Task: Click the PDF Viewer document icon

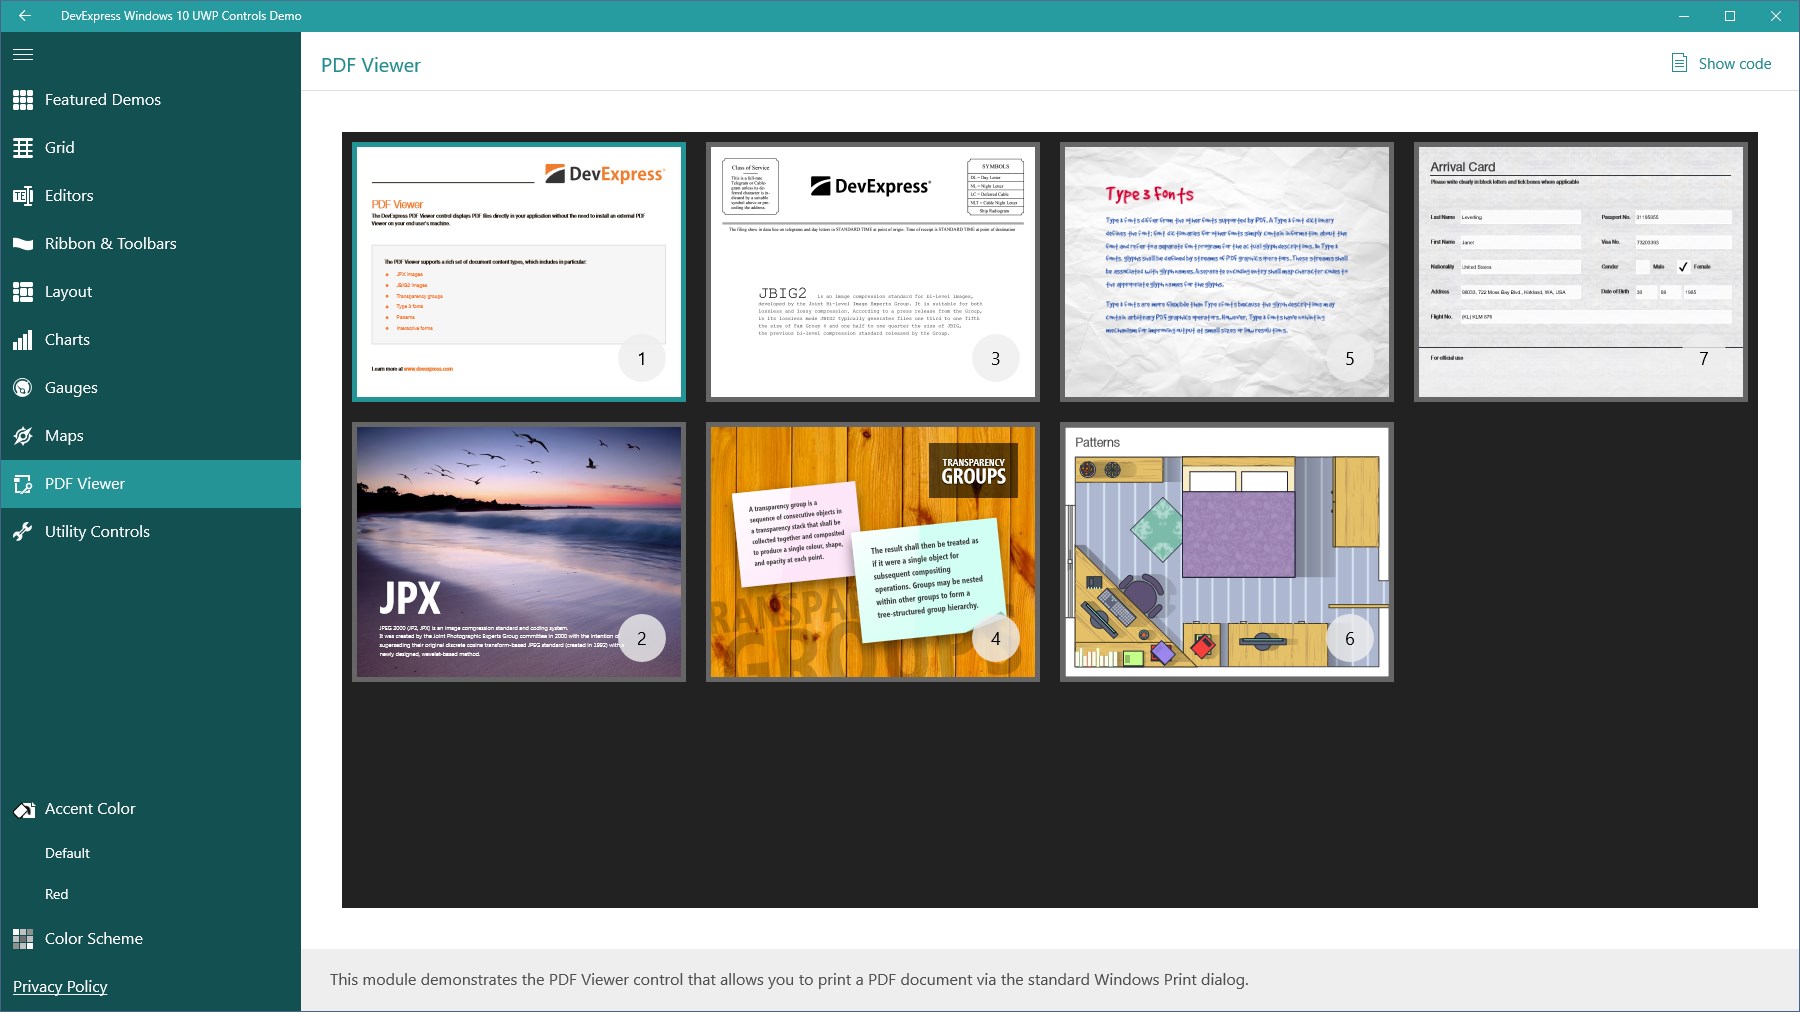Action: coord(23,484)
